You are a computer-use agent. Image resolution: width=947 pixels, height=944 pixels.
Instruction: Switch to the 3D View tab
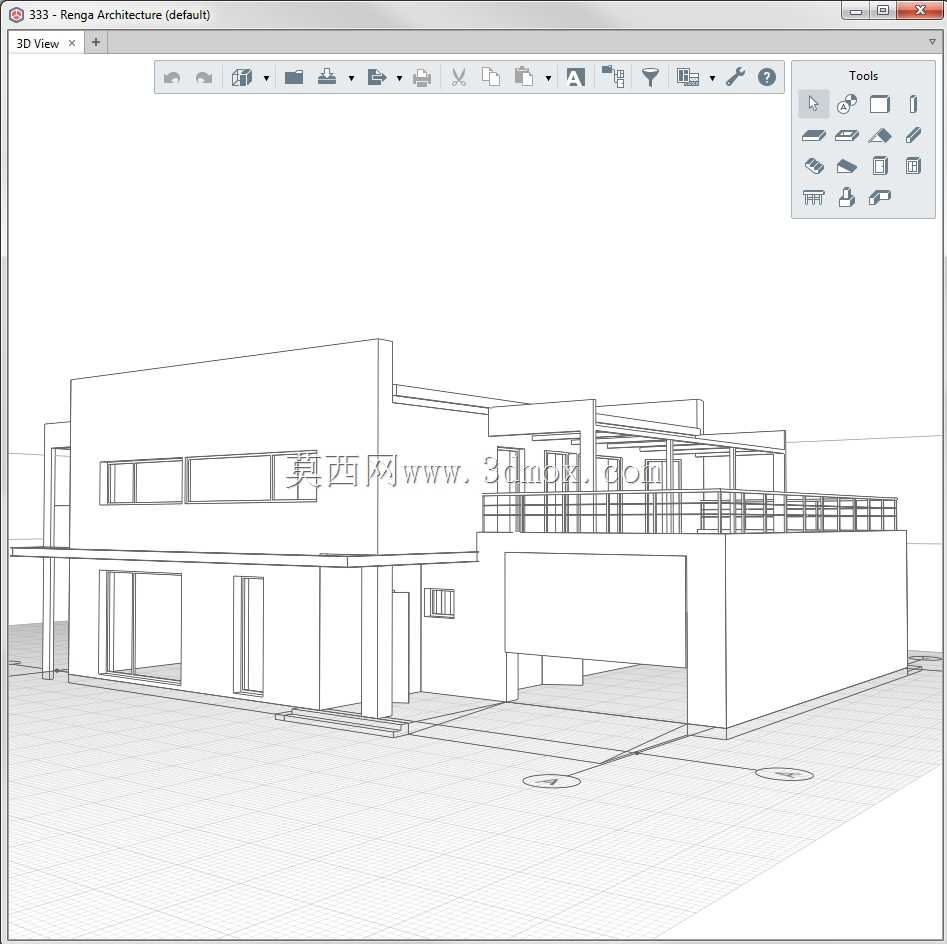tap(37, 43)
